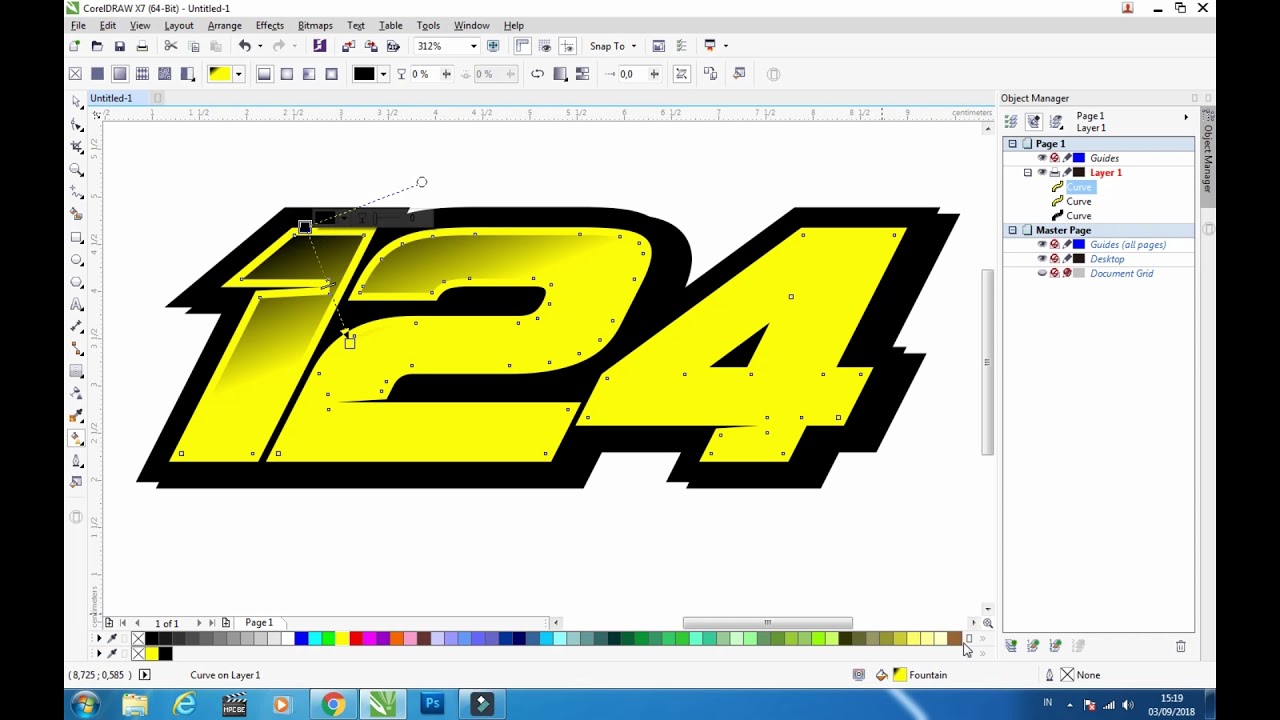Select the Shape tool in toolbox

click(77, 125)
